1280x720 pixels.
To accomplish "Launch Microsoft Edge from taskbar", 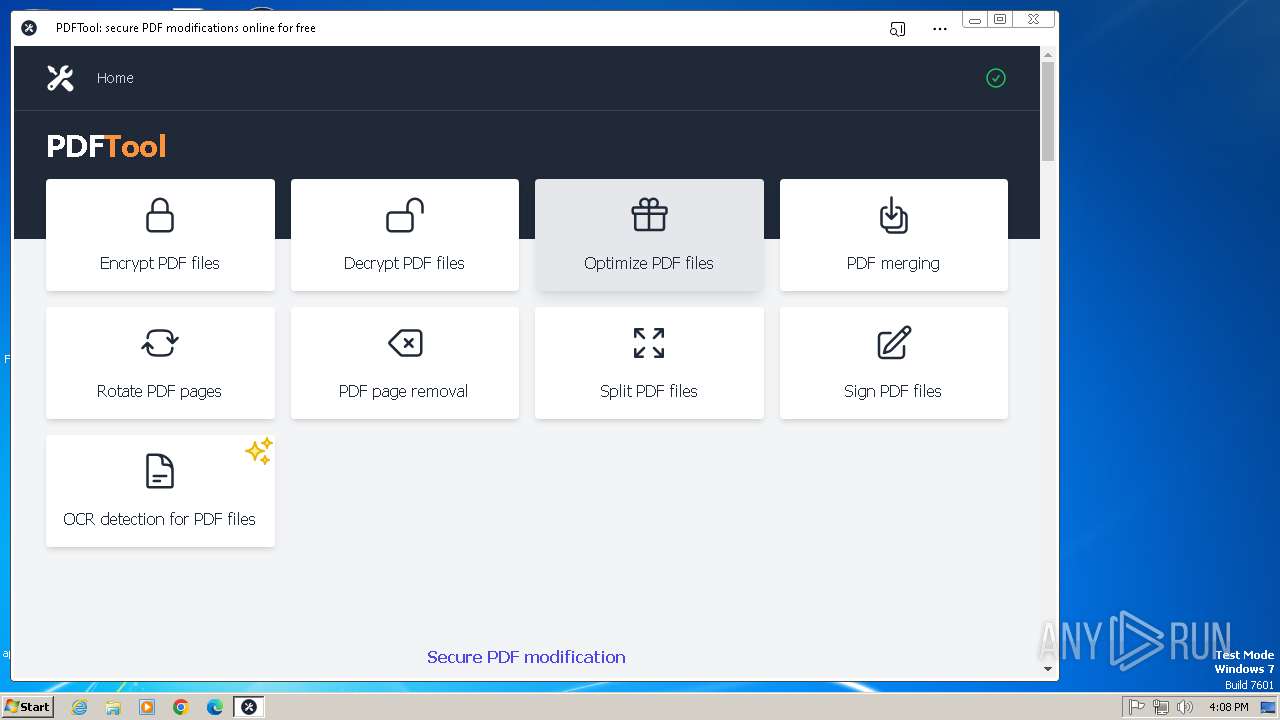I will click(215, 707).
